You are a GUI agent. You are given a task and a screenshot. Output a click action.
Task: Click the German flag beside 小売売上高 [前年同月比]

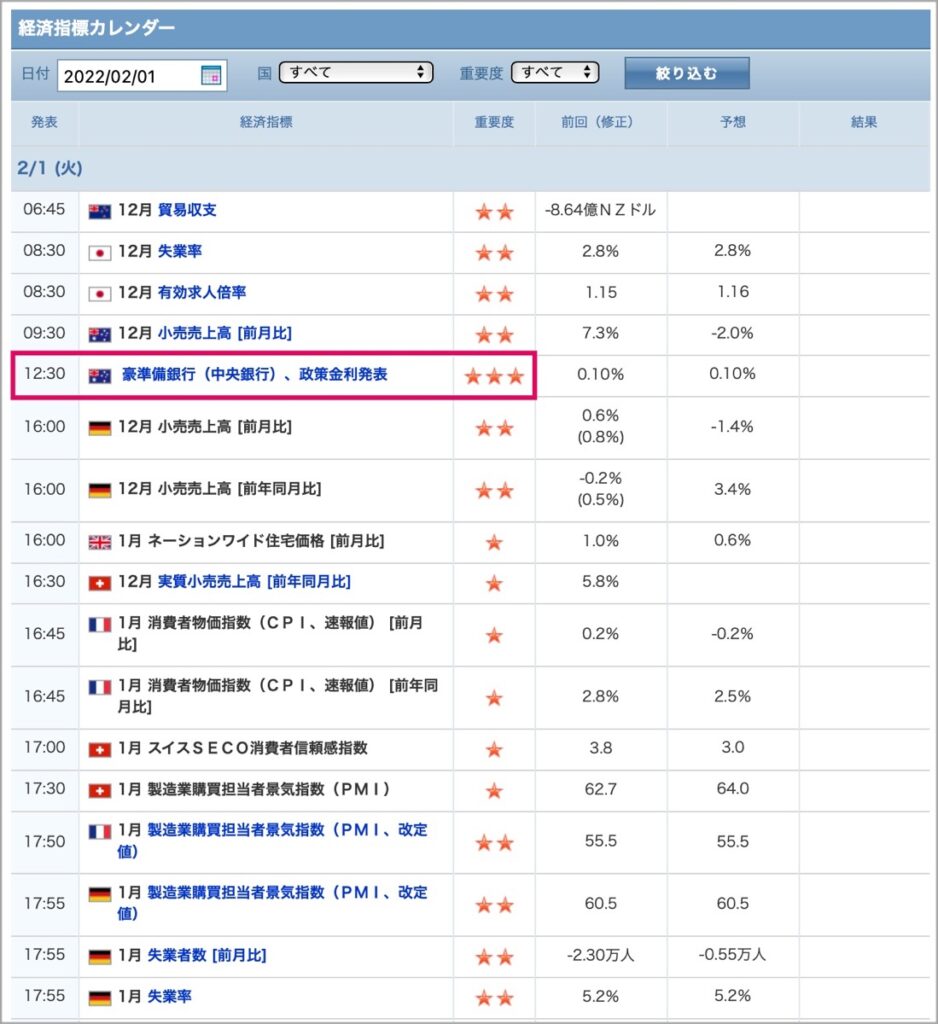click(100, 490)
